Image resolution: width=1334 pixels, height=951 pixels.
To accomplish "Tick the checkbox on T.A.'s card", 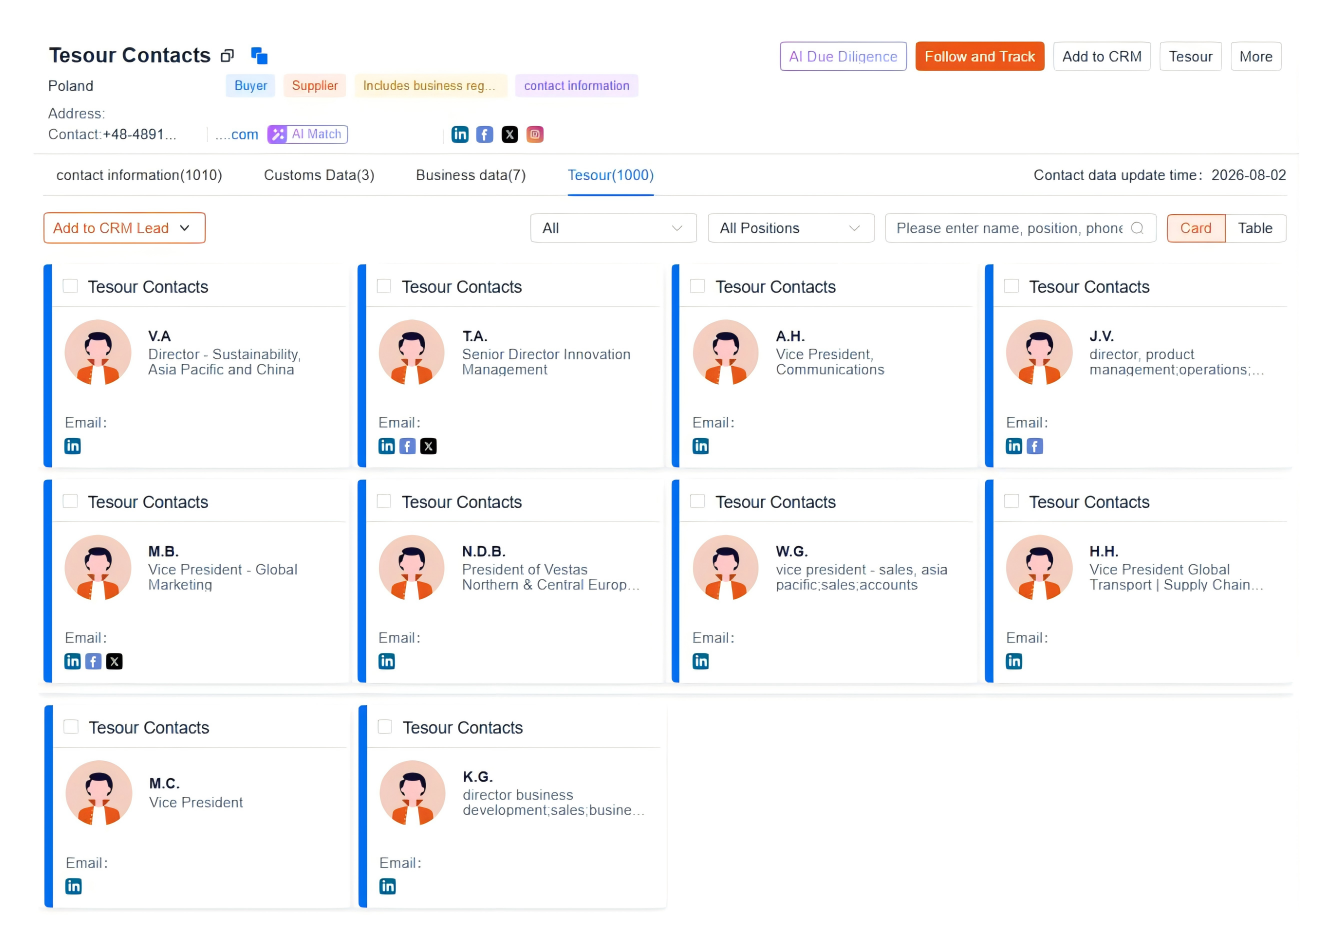I will point(384,286).
